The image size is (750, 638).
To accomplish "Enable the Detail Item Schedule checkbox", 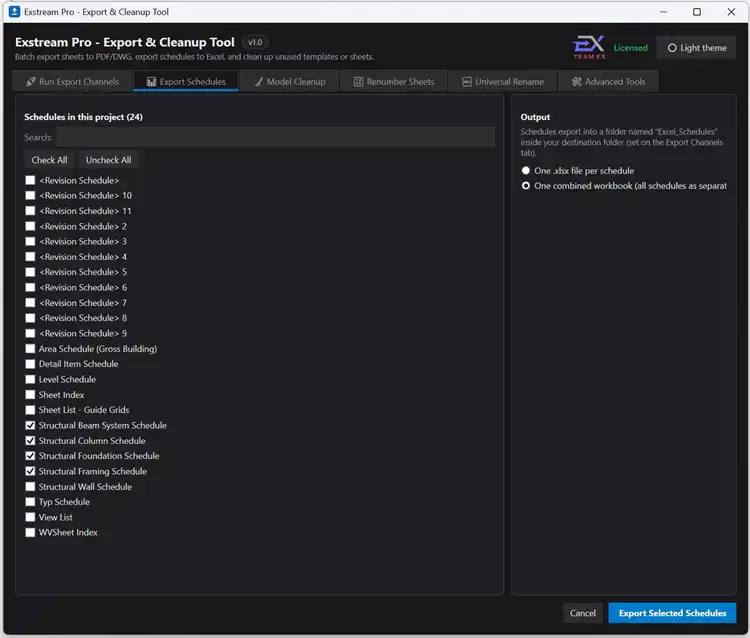I will coord(30,364).
